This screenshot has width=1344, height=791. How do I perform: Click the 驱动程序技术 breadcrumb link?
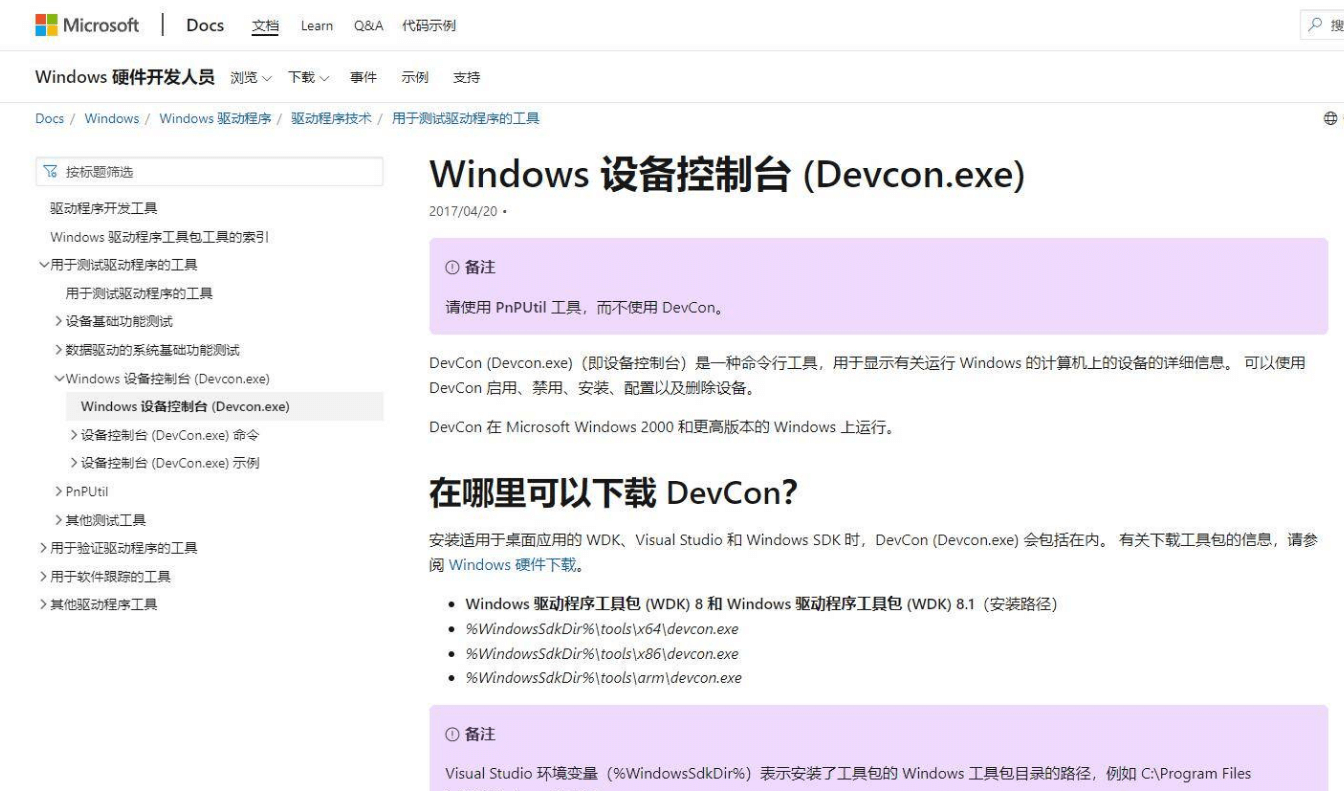(331, 118)
